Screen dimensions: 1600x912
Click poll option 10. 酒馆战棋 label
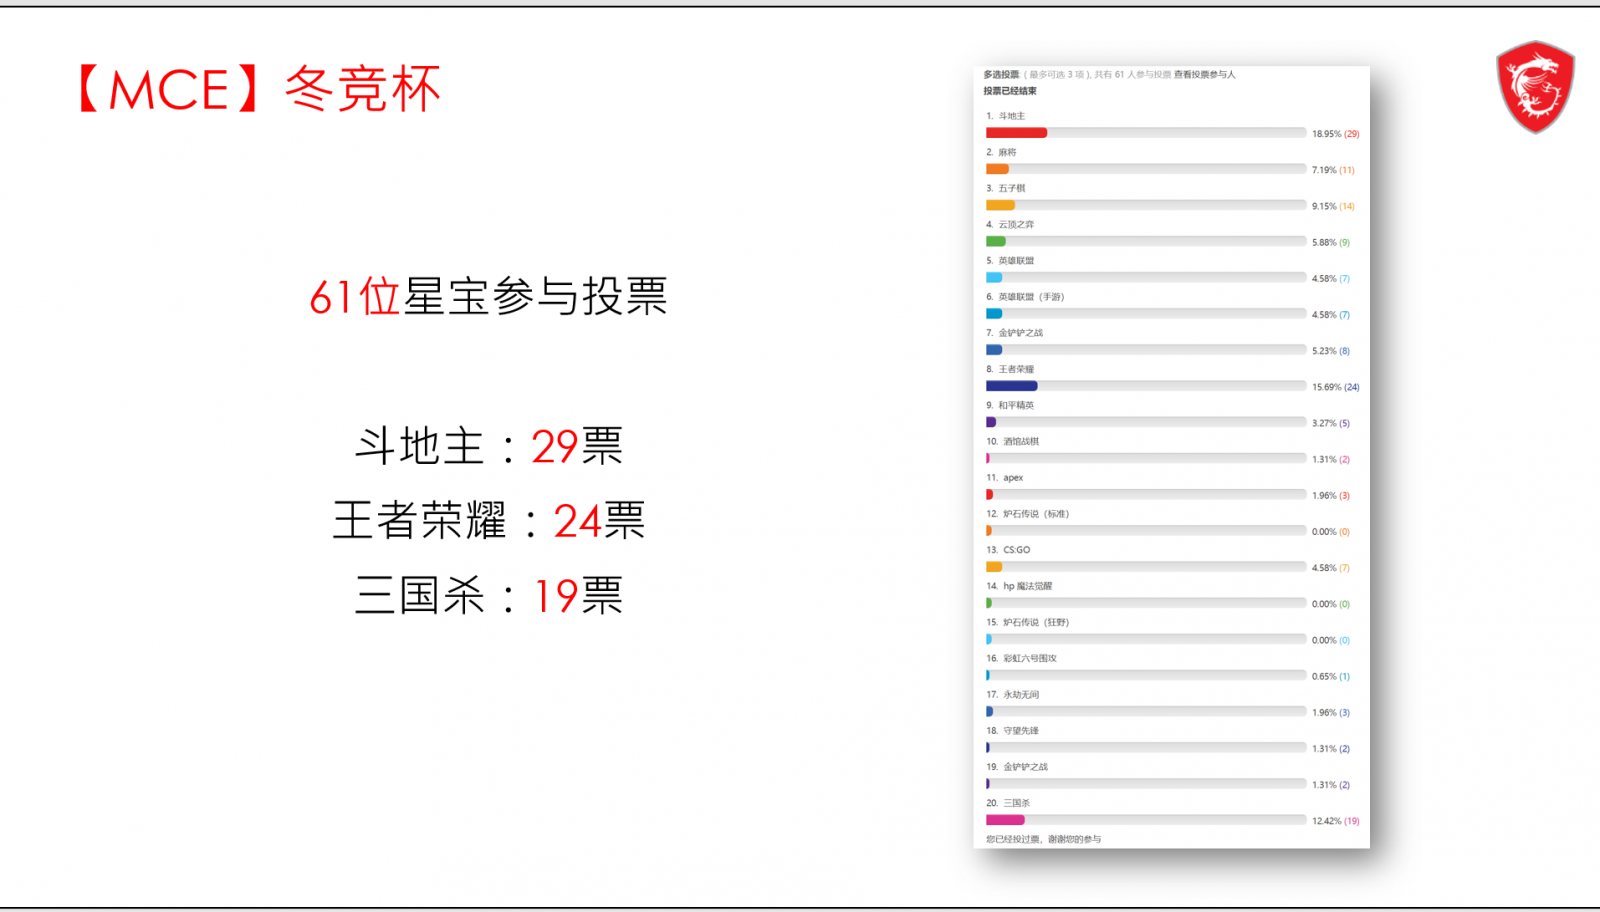(1012, 441)
